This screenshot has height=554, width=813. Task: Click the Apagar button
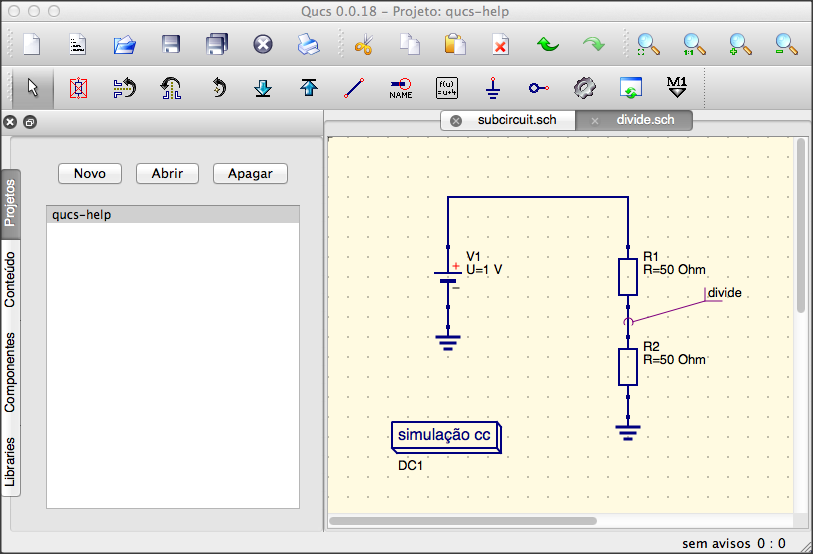250,173
